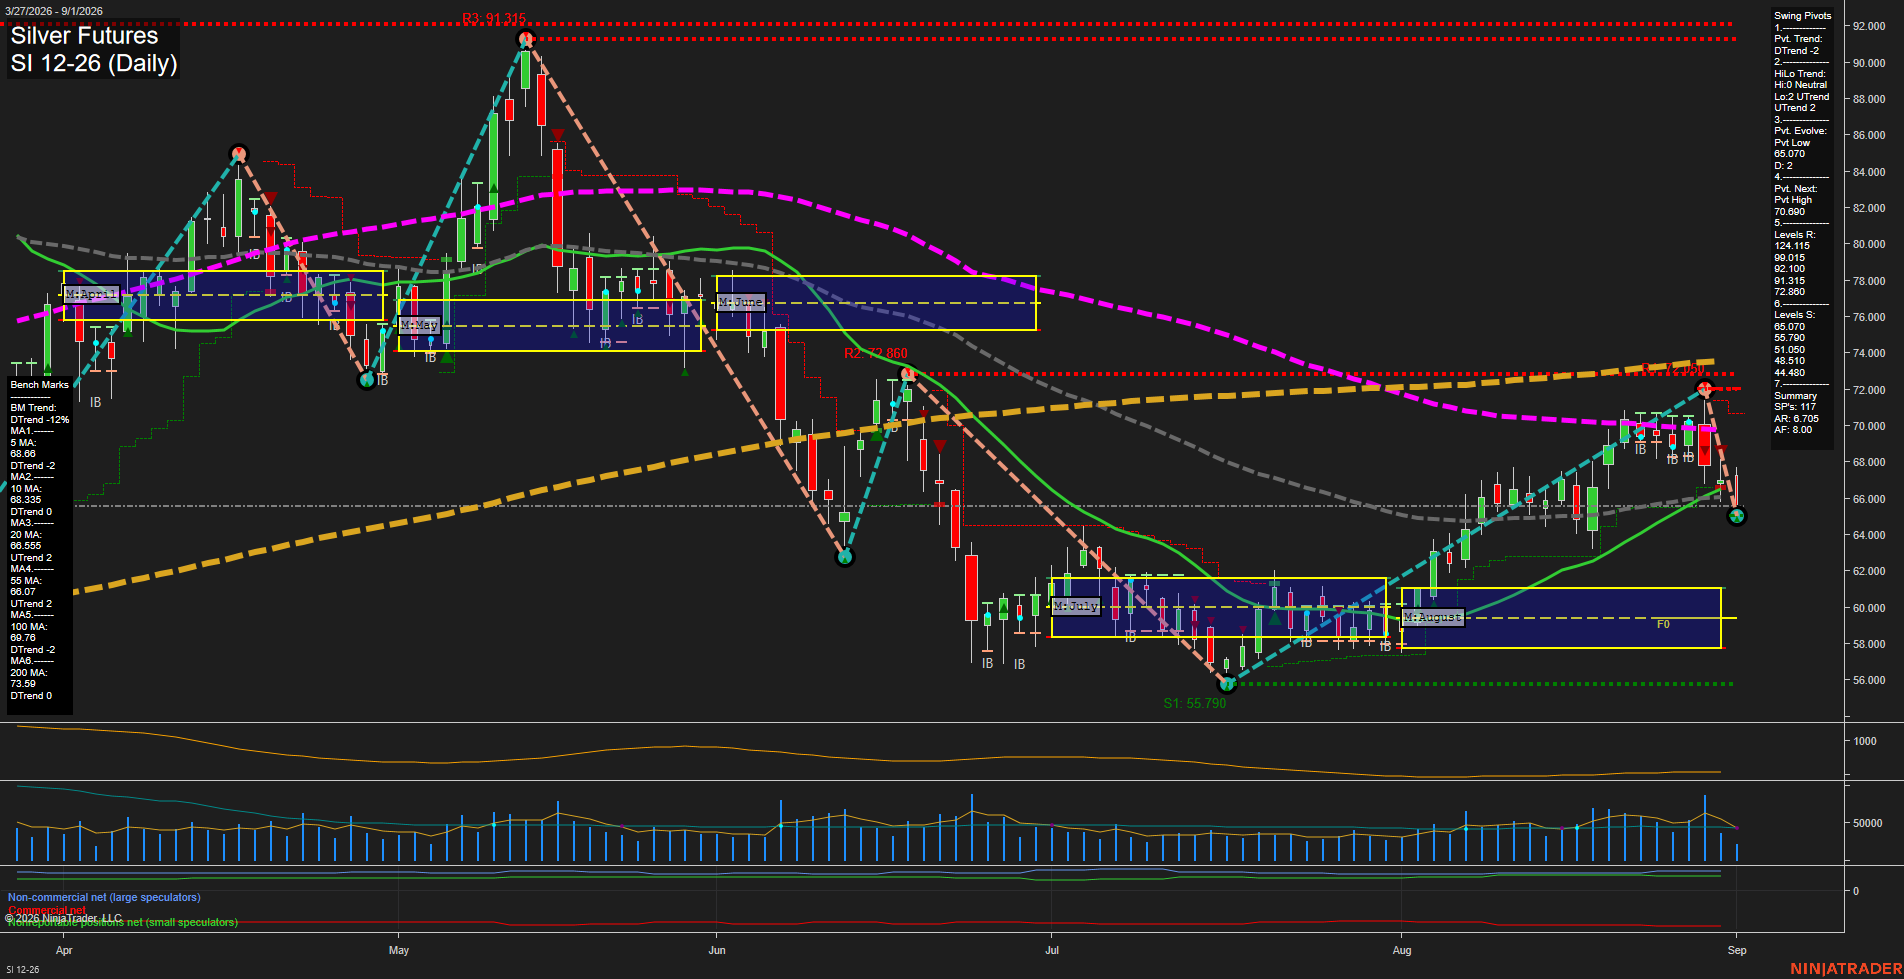Viewport: 1904px width, 979px height.
Task: Click the NINJATRADER logo bottom right
Action: tap(1846, 969)
